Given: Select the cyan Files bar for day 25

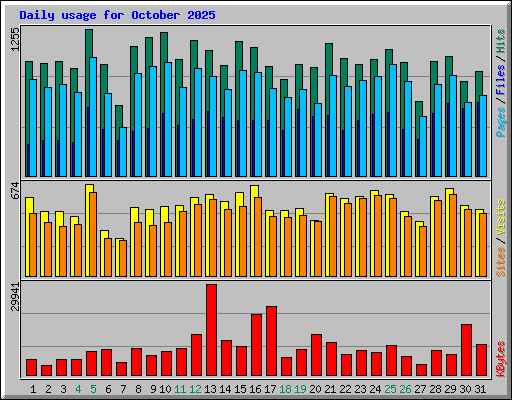Looking at the screenshot, I should click(x=393, y=120).
